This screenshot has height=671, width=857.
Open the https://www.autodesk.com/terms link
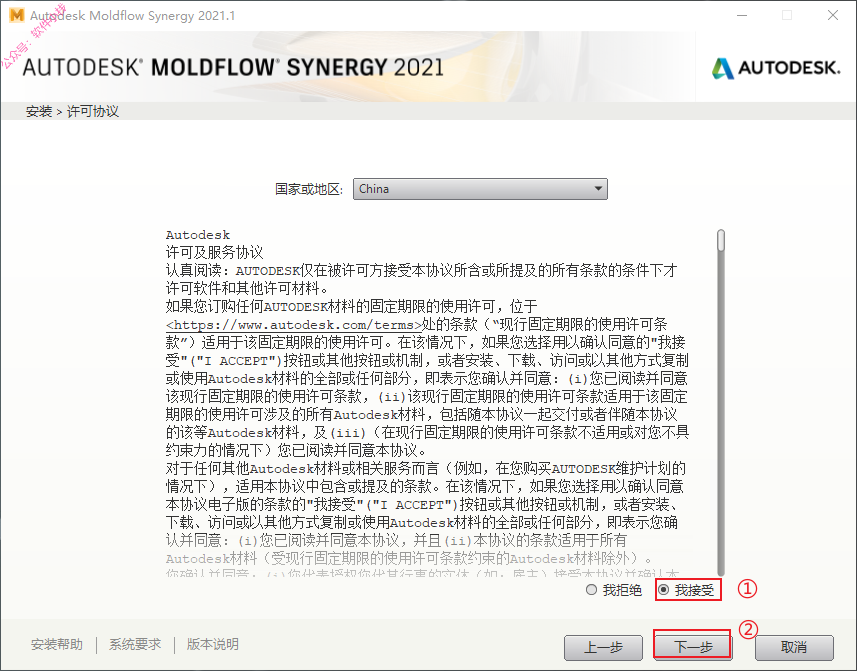click(x=294, y=325)
